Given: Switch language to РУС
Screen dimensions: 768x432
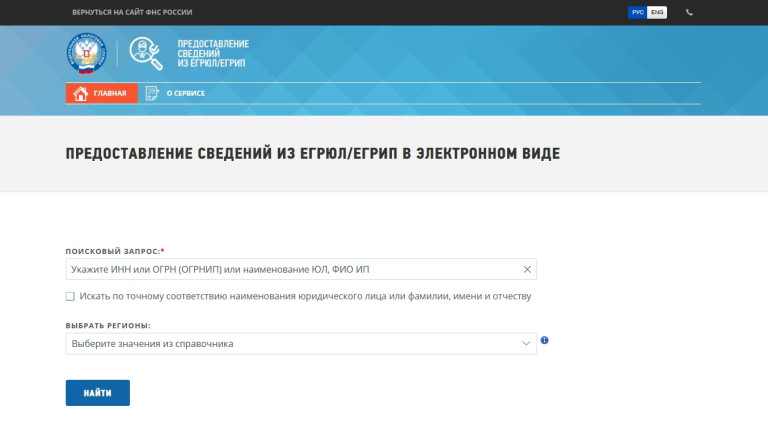Looking at the screenshot, I should (637, 12).
